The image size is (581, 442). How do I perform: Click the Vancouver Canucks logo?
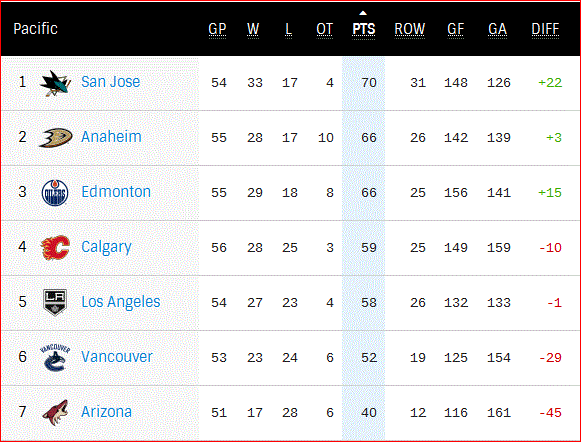point(55,357)
